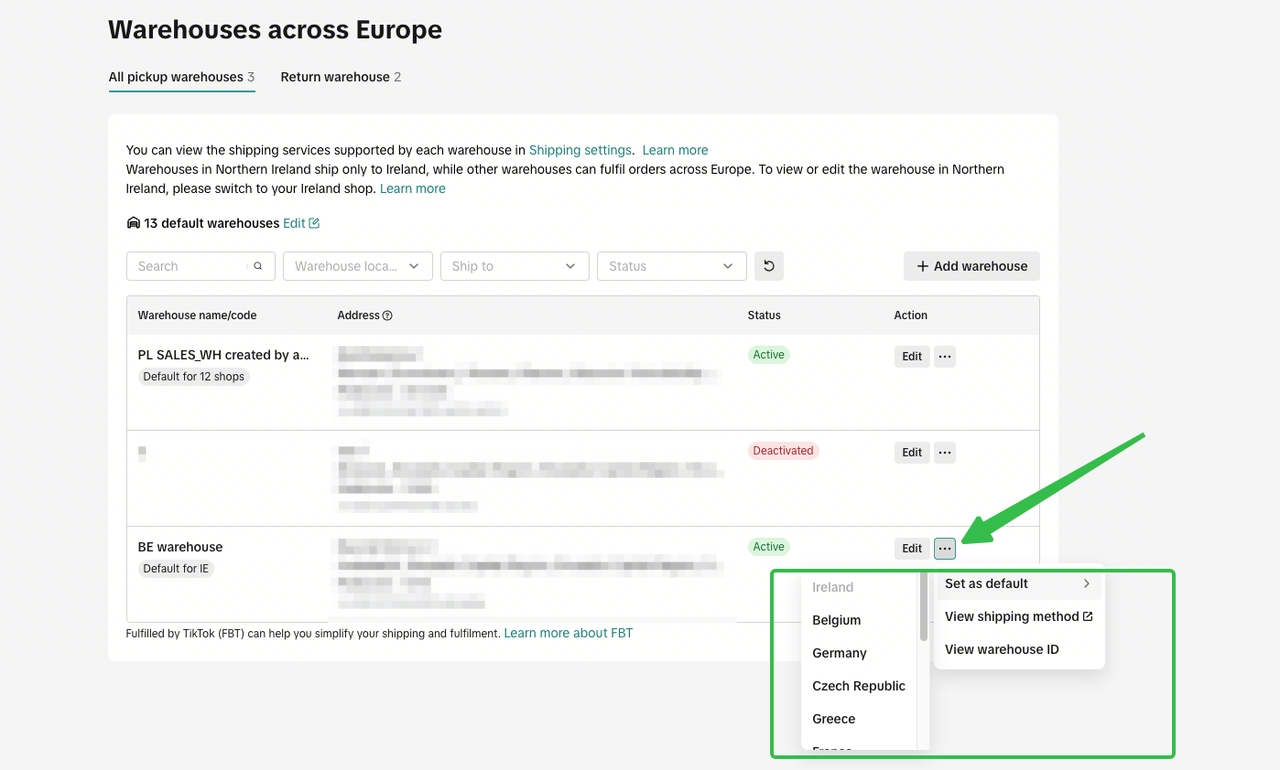Edit the Deactivated warehouse
Image resolution: width=1280 pixels, height=770 pixels.
tap(912, 452)
